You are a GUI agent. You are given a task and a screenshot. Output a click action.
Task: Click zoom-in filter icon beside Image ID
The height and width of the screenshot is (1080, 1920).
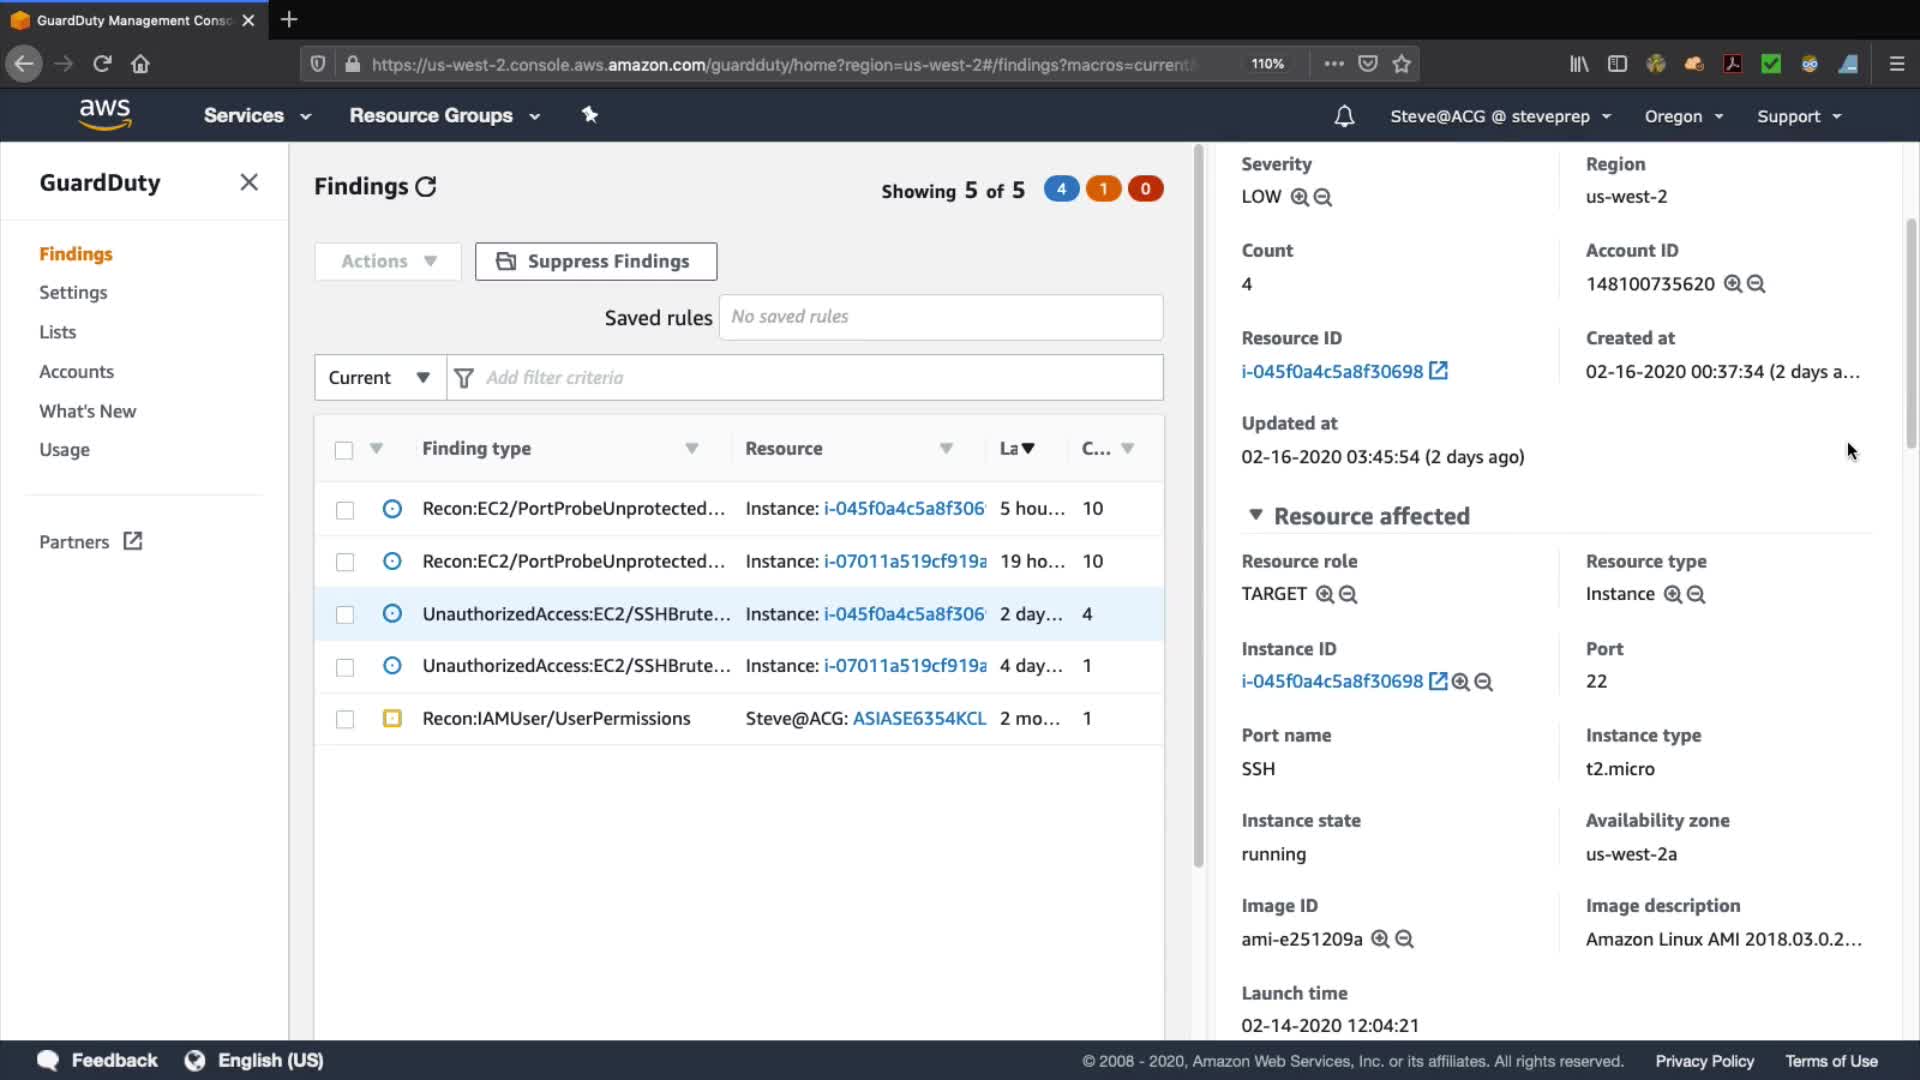pyautogui.click(x=1380, y=939)
